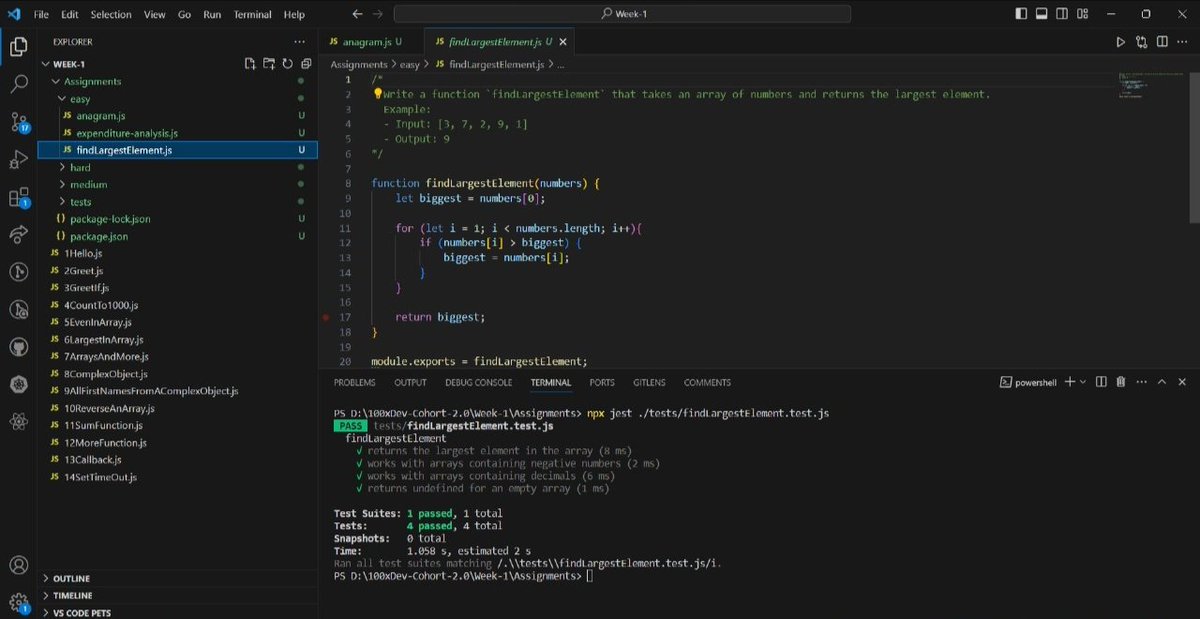Open changes compare icon in editor toolbar

tap(1141, 42)
